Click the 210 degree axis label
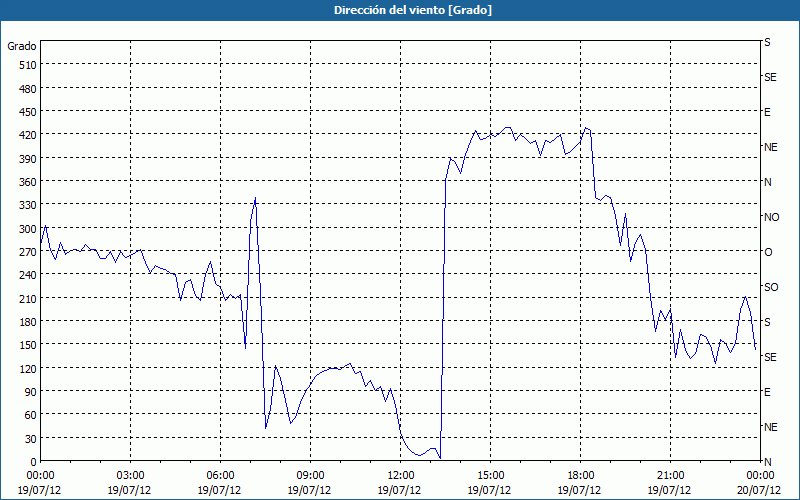 pyautogui.click(x=28, y=298)
